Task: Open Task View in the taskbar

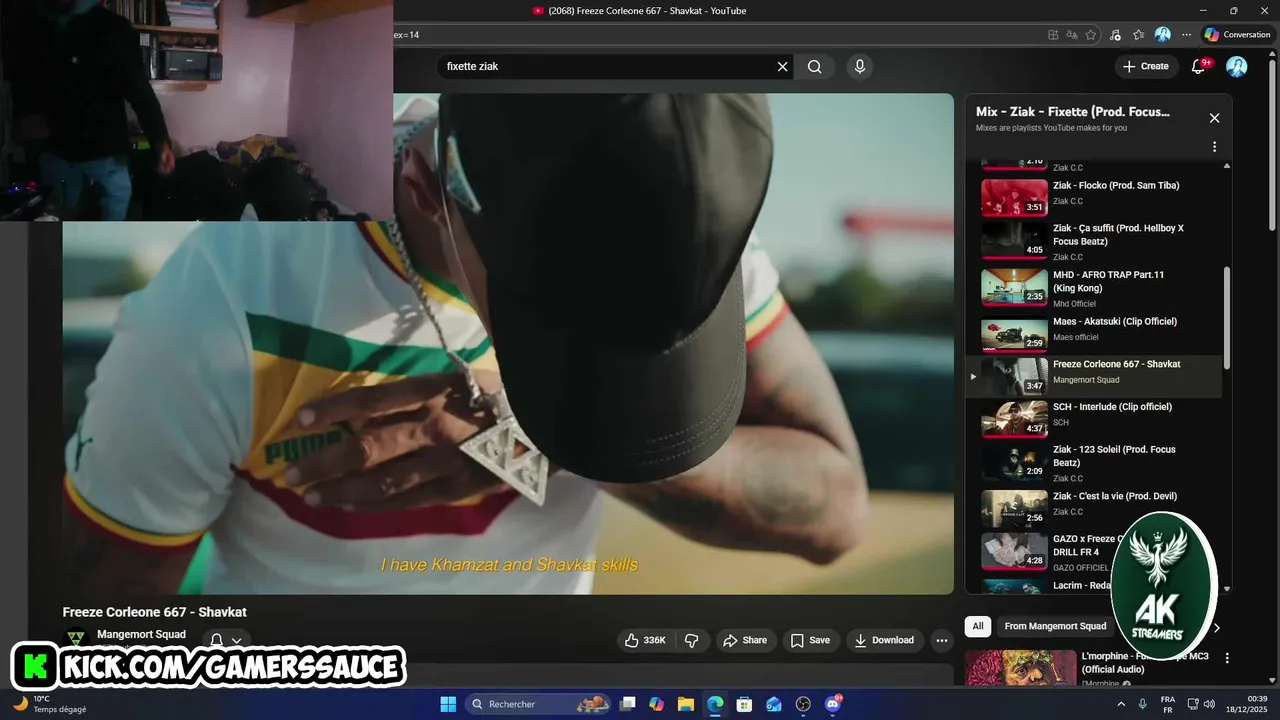Action: tap(627, 704)
